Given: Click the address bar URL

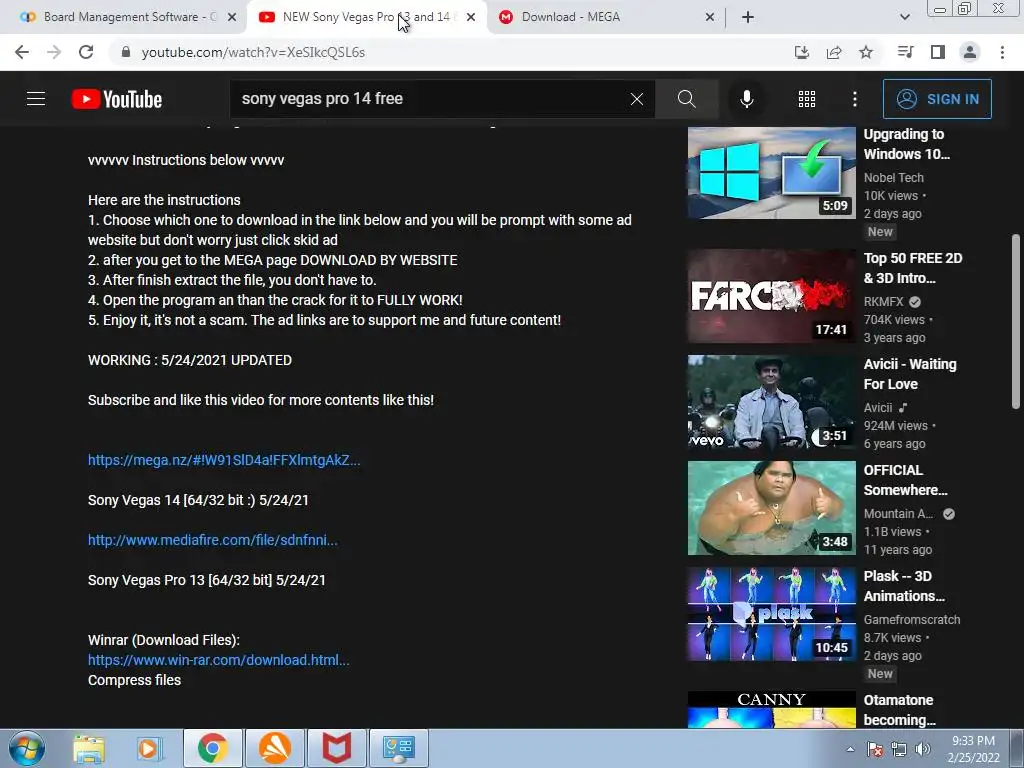Looking at the screenshot, I should coord(253,52).
